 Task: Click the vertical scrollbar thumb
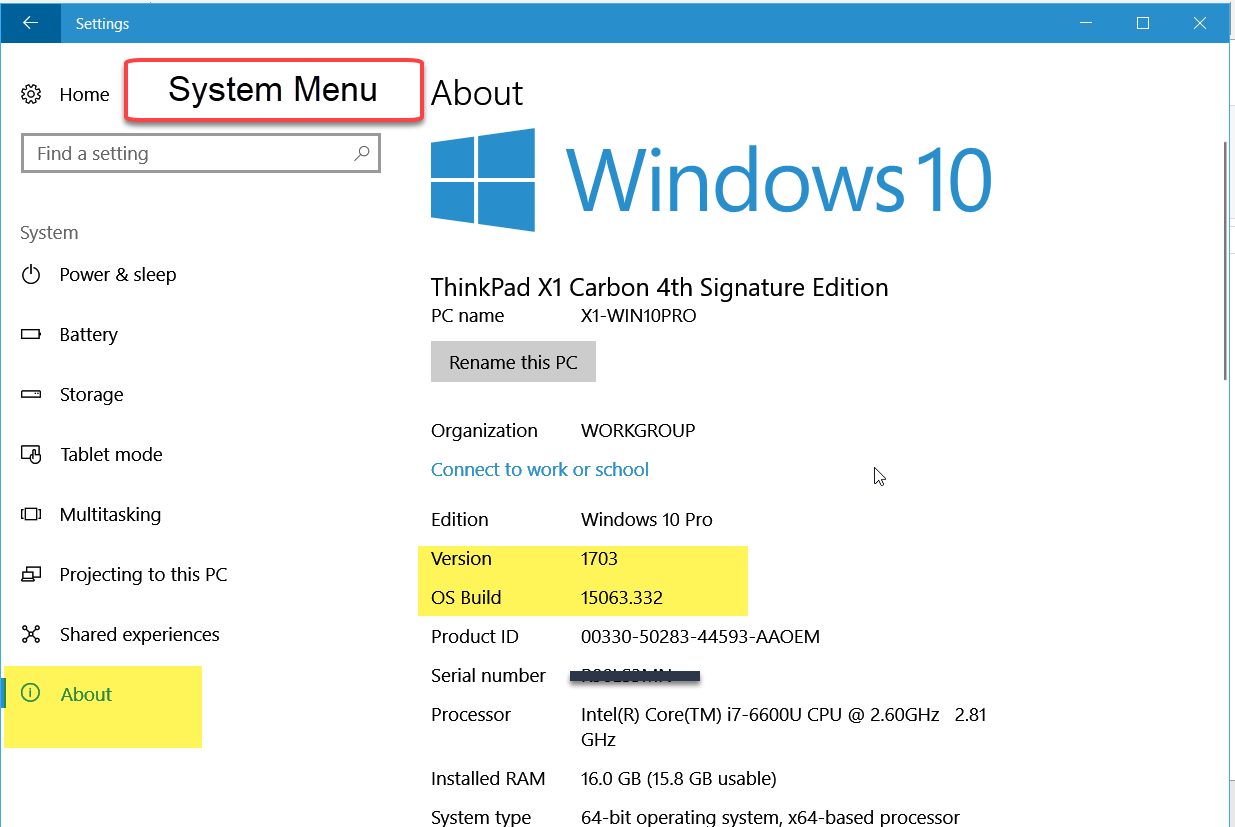(x=1227, y=260)
